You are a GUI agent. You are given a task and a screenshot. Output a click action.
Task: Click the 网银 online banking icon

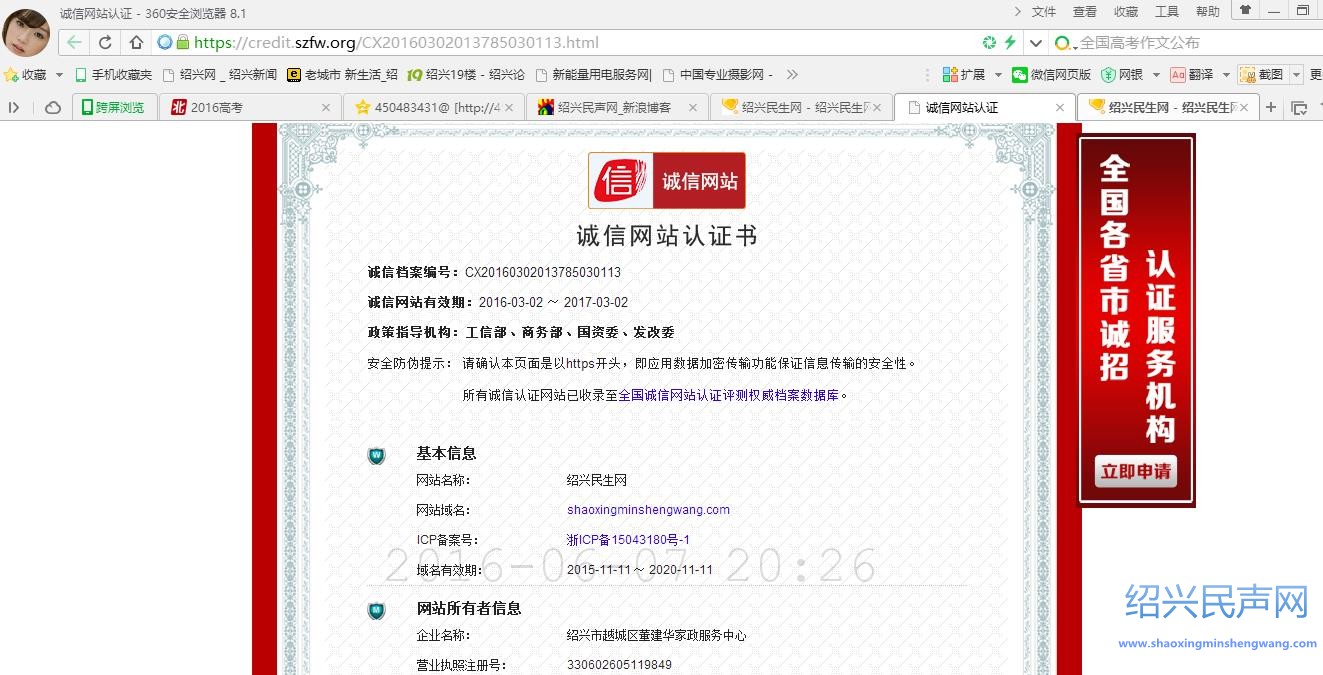tap(1122, 75)
